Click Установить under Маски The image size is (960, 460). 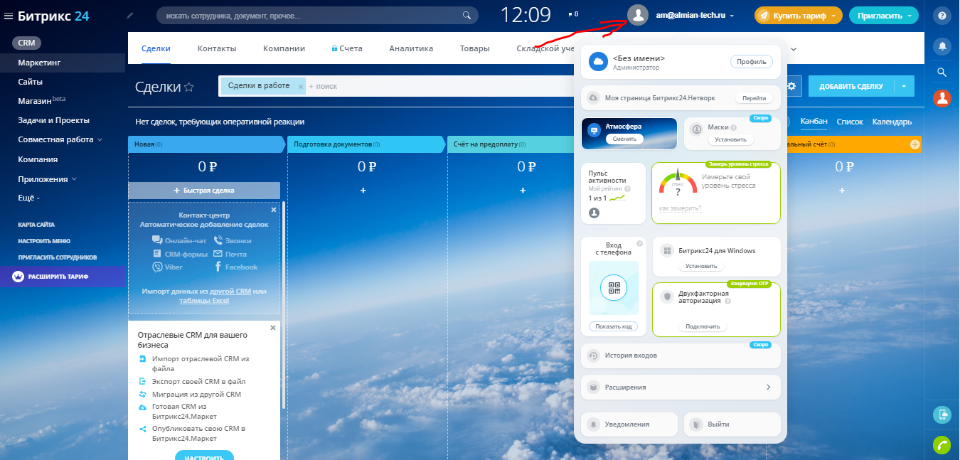[731, 140]
